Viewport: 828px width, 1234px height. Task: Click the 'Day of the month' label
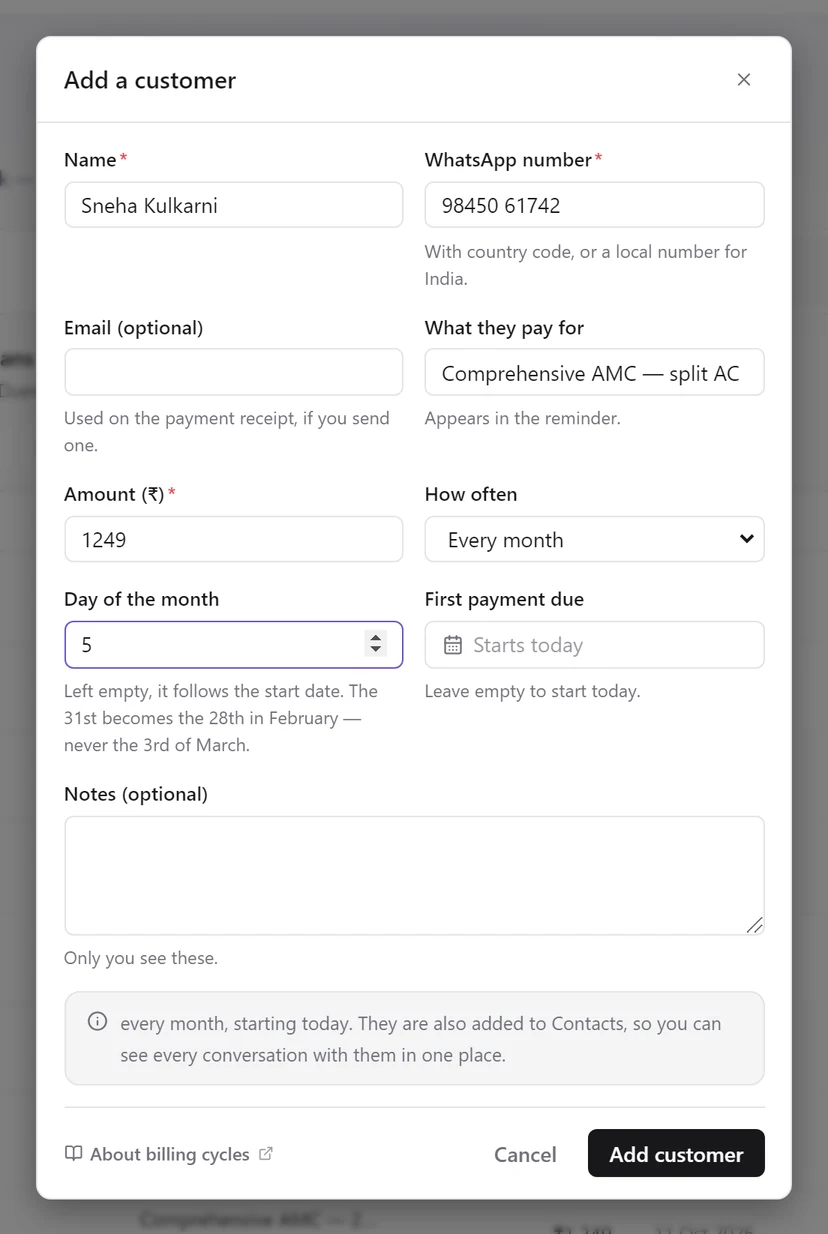[x=141, y=599]
